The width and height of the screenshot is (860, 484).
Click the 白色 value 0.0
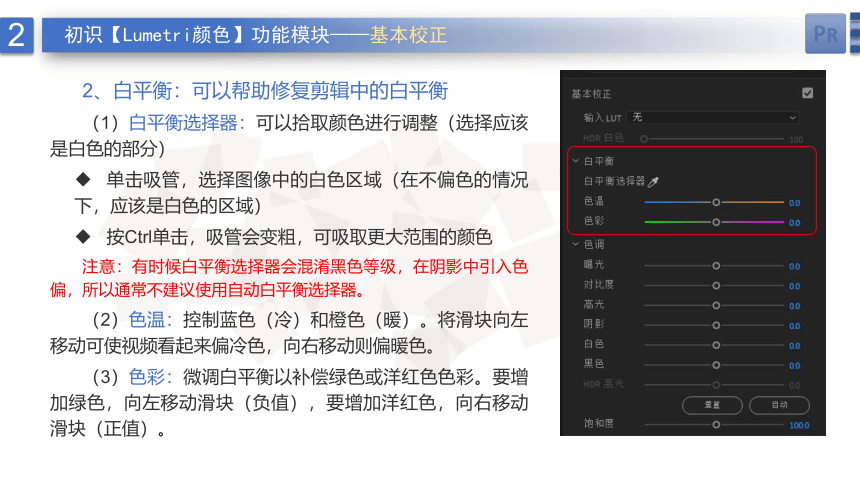click(x=794, y=346)
